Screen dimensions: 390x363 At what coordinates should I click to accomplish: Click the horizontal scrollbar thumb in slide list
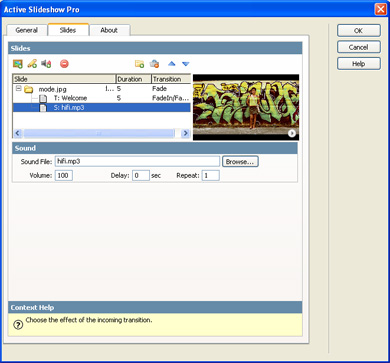click(99, 134)
